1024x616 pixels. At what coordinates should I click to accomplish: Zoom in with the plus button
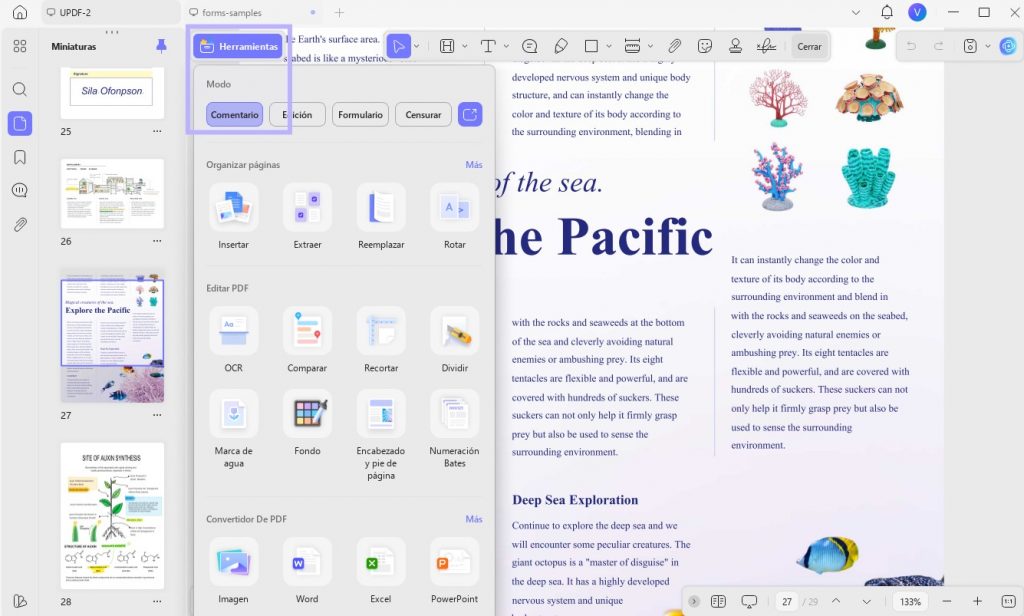click(977, 601)
